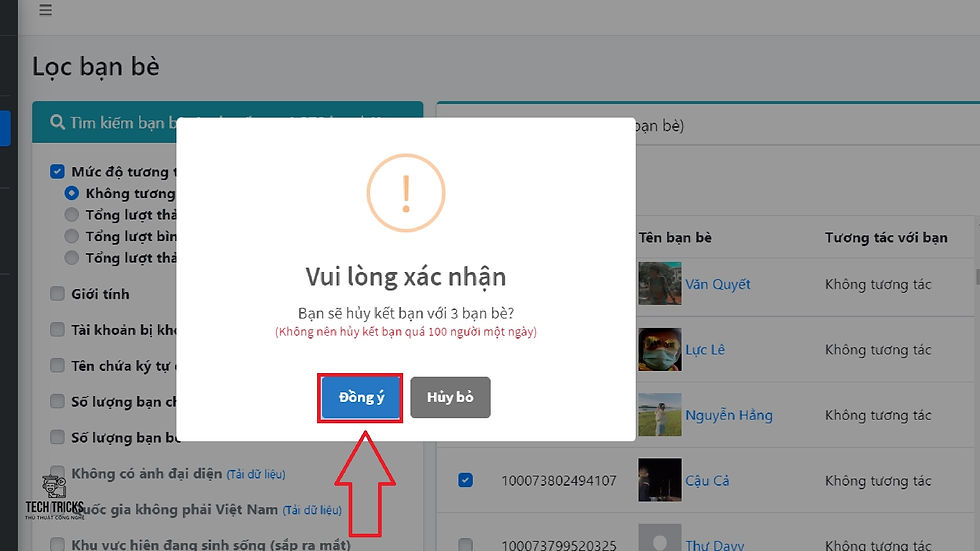Screen dimensions: 980x551
Task: Enable Khu vực hiện đang sinh sống checkbox
Action: pyautogui.click(x=58, y=544)
